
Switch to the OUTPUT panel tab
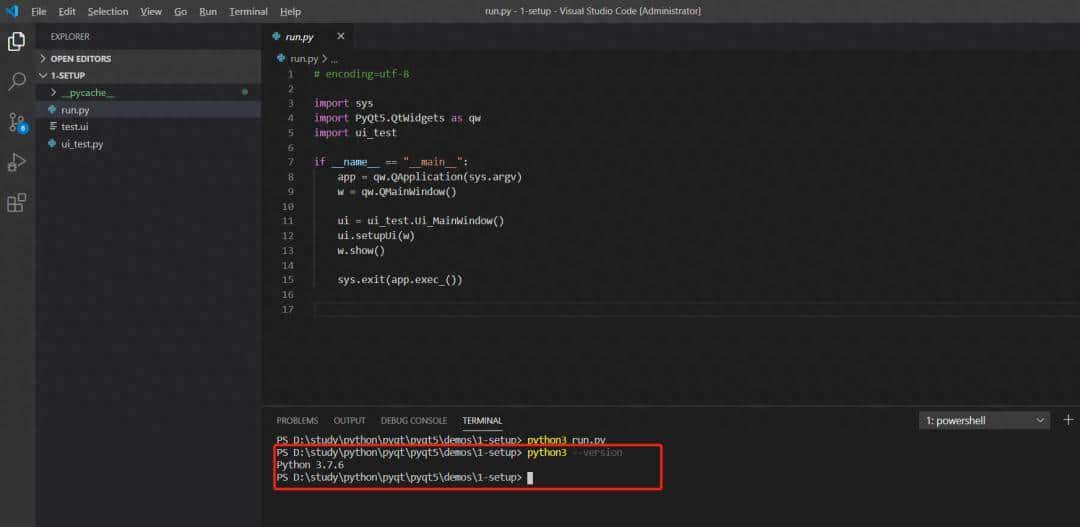coord(349,420)
